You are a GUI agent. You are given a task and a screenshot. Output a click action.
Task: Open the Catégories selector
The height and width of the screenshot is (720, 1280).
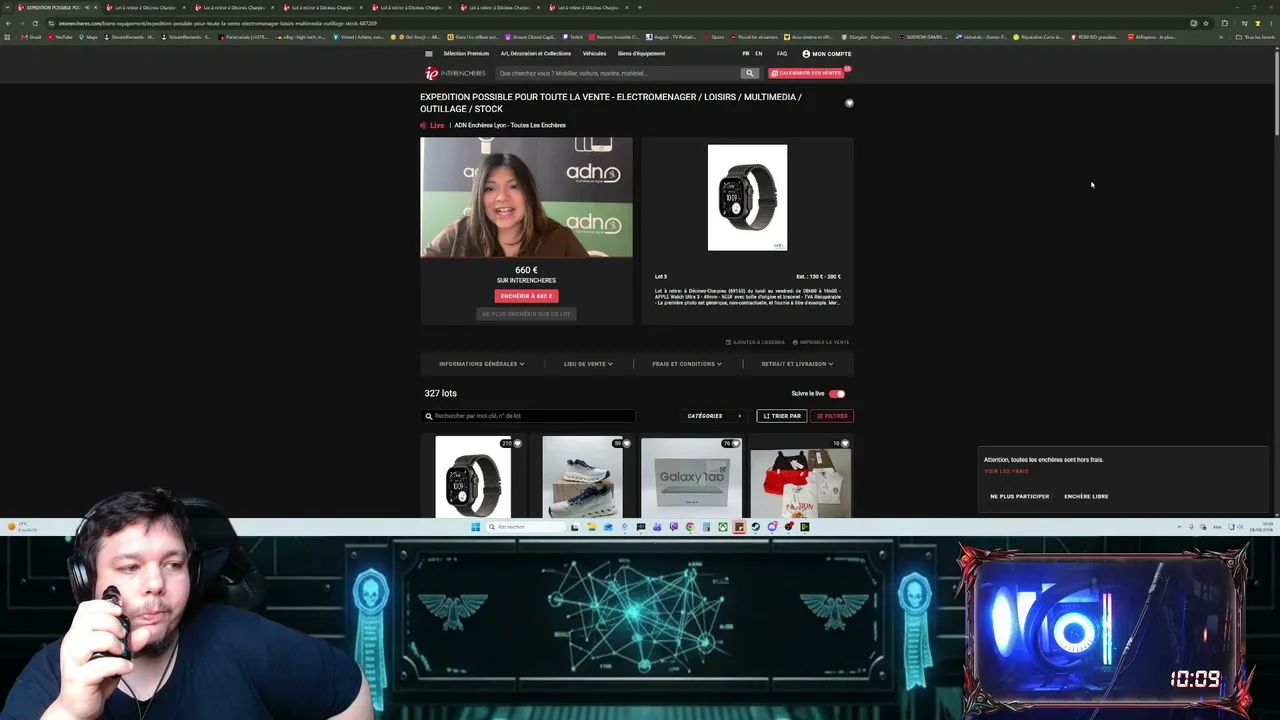[715, 416]
